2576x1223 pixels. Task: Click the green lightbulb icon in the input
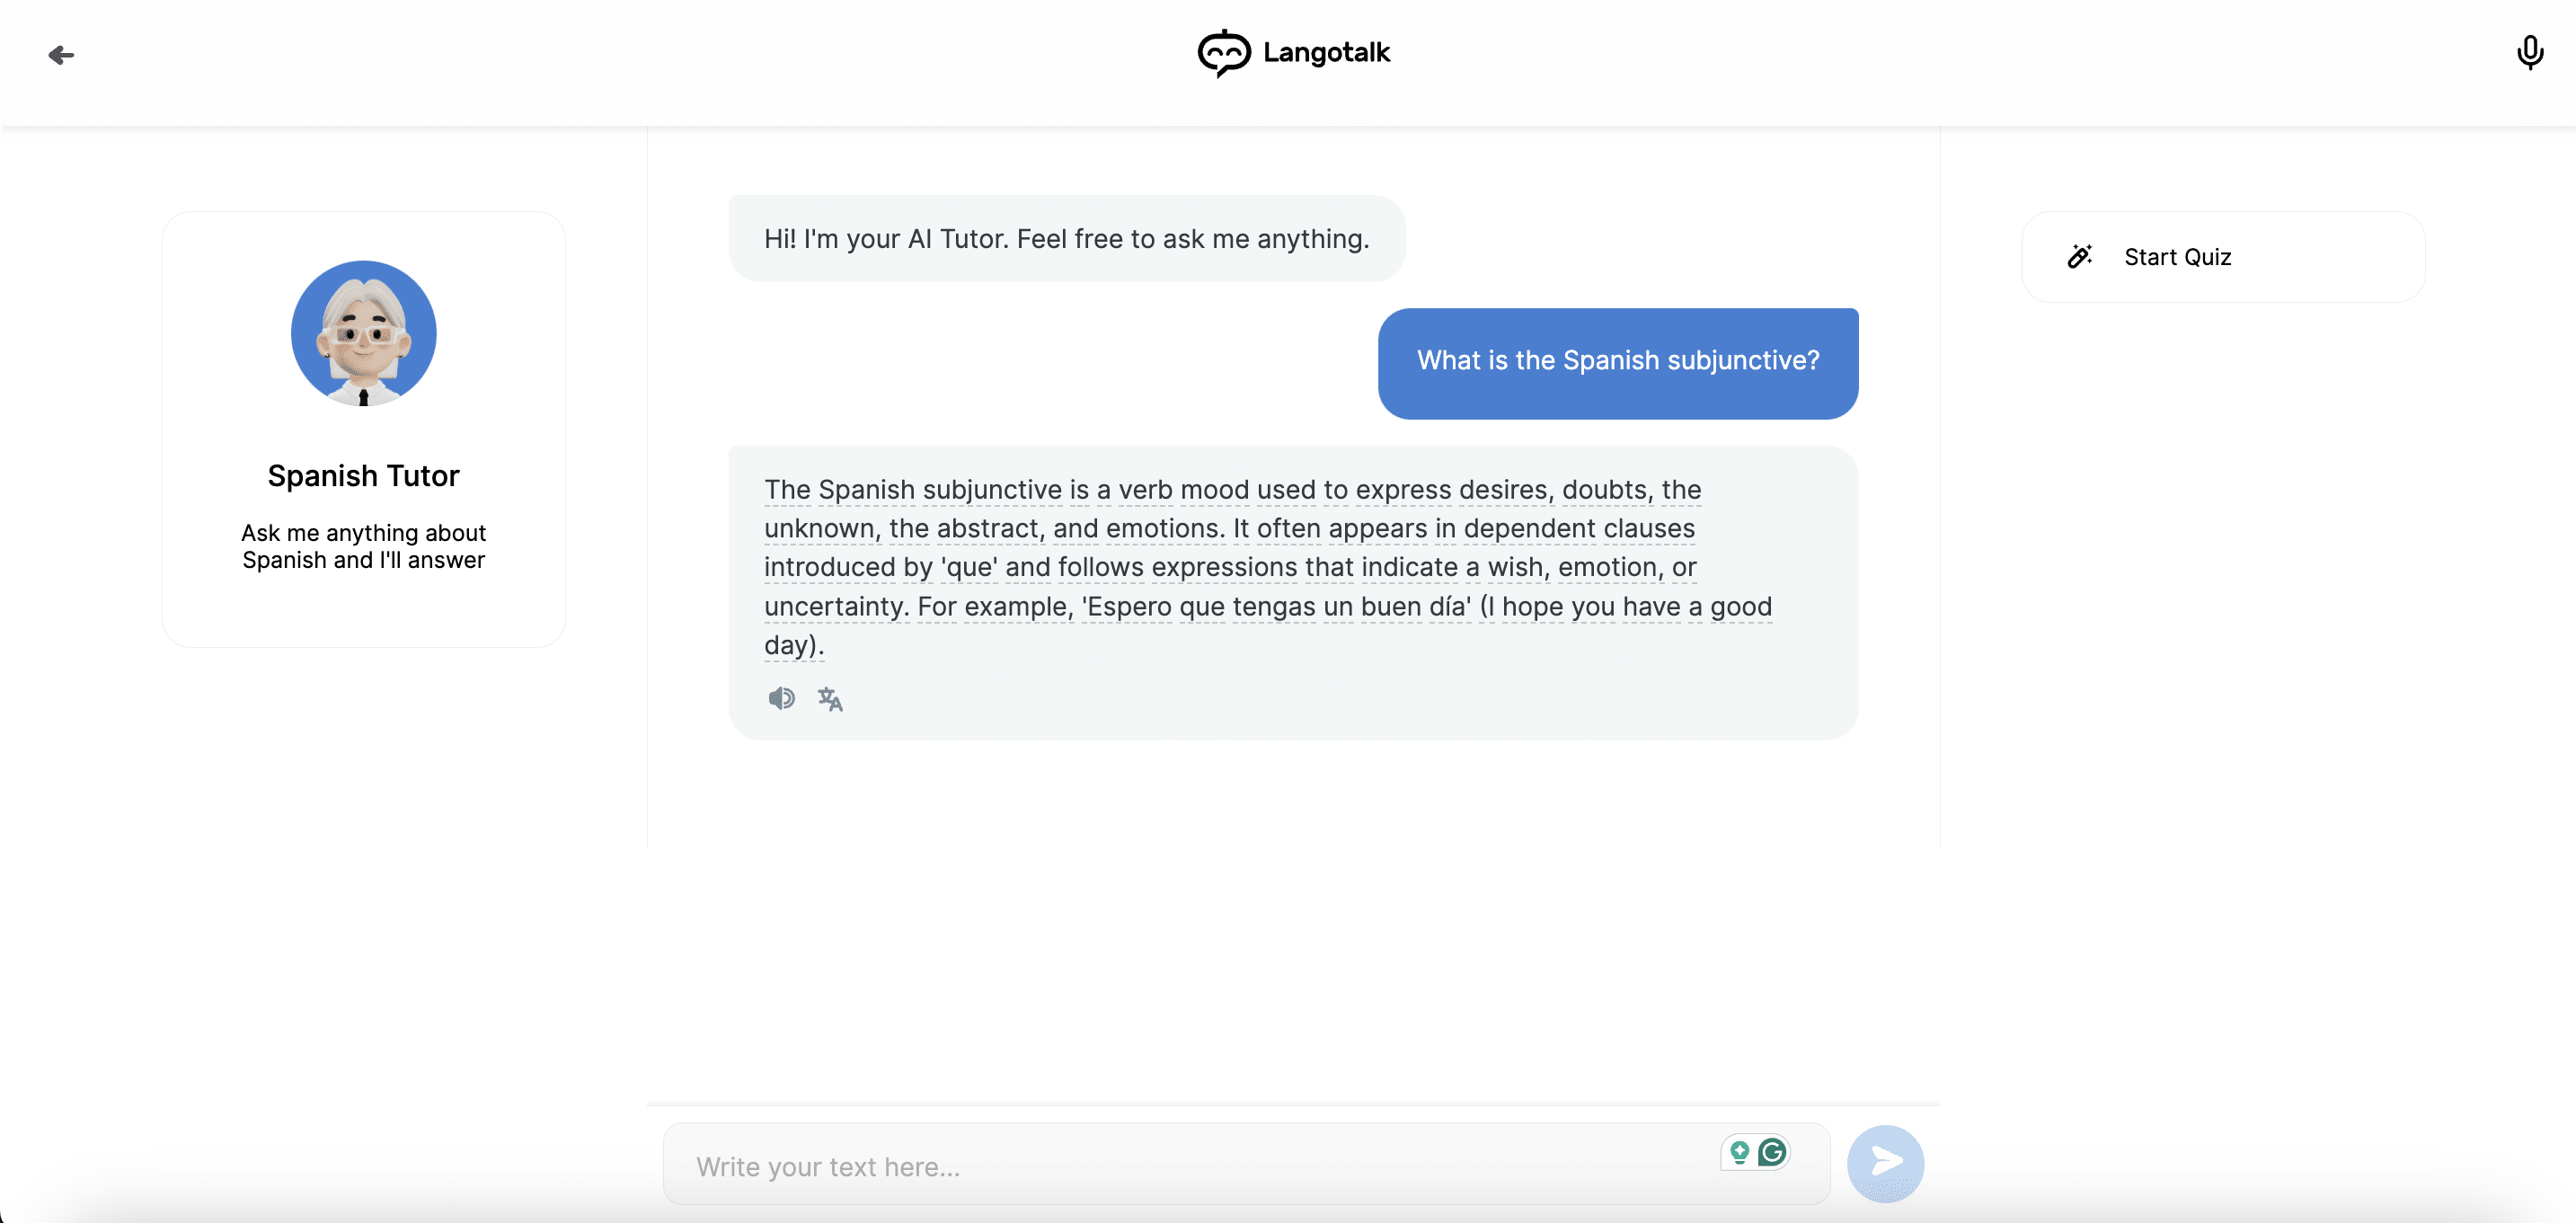[1739, 1152]
